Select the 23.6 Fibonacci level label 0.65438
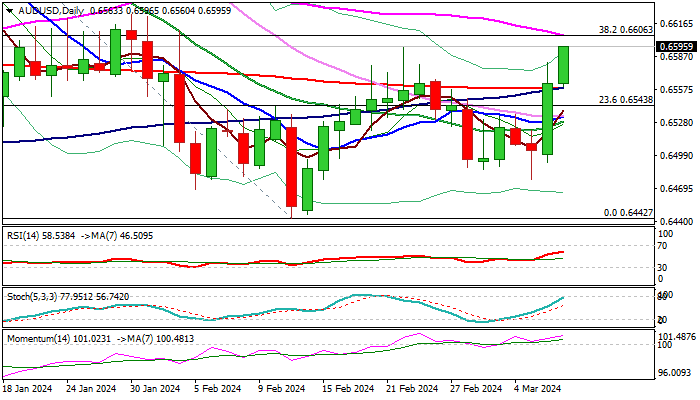Image resolution: width=700 pixels, height=400 pixels. pos(625,100)
